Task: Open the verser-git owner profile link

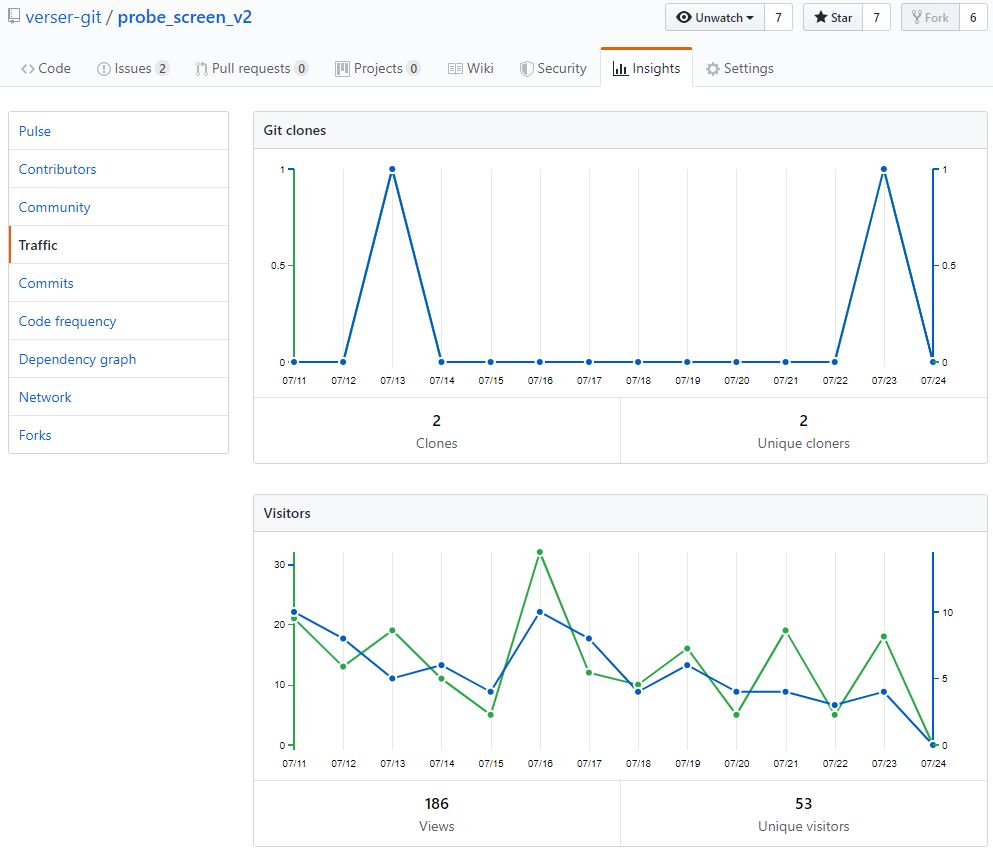Action: coord(62,17)
